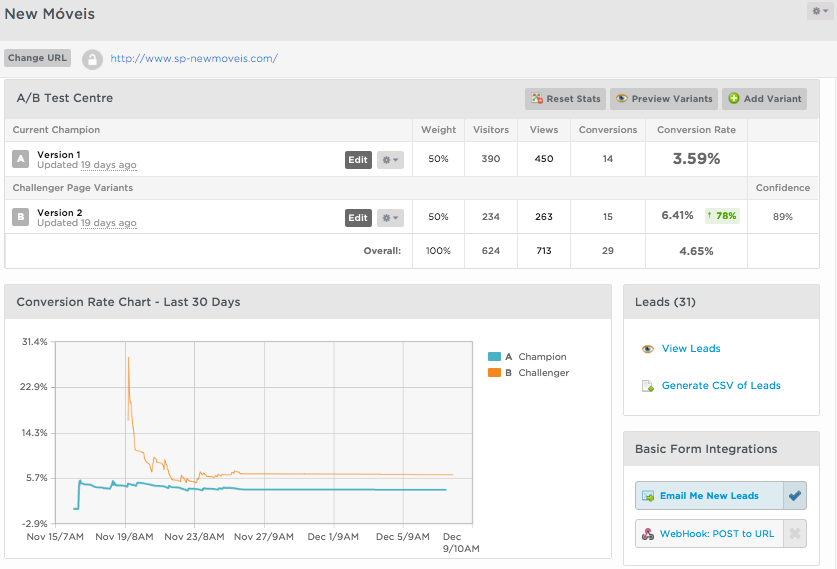Open the page settings gear menu

(x=819, y=11)
